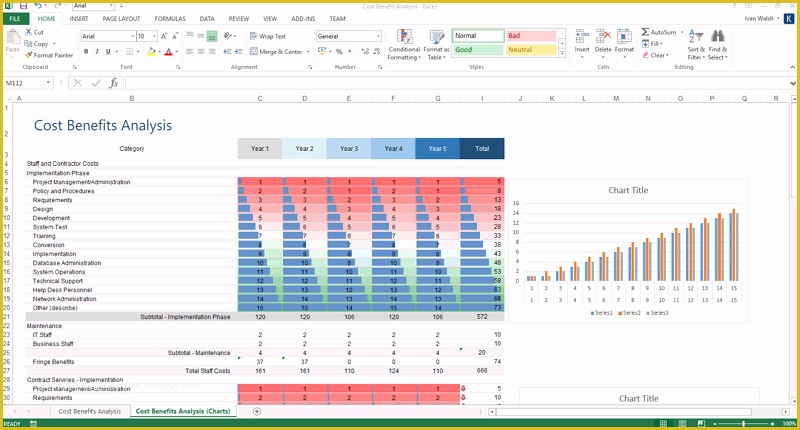
Task: Pick the yellow fill color bucket
Action: (x=152, y=52)
